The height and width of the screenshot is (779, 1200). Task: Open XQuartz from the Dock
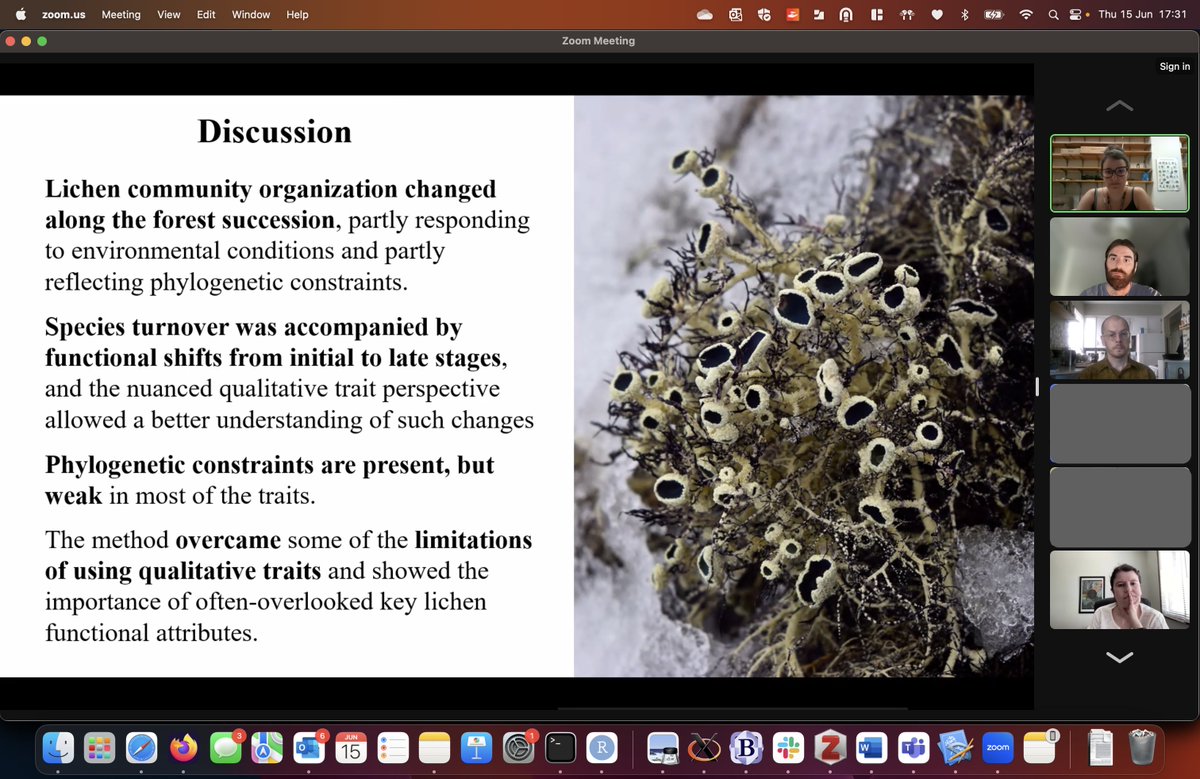coord(705,746)
